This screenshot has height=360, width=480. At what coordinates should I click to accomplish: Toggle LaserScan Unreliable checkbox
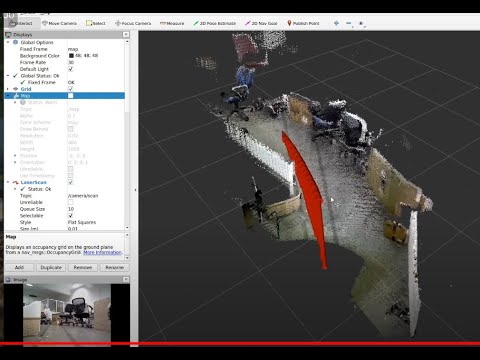(x=71, y=202)
